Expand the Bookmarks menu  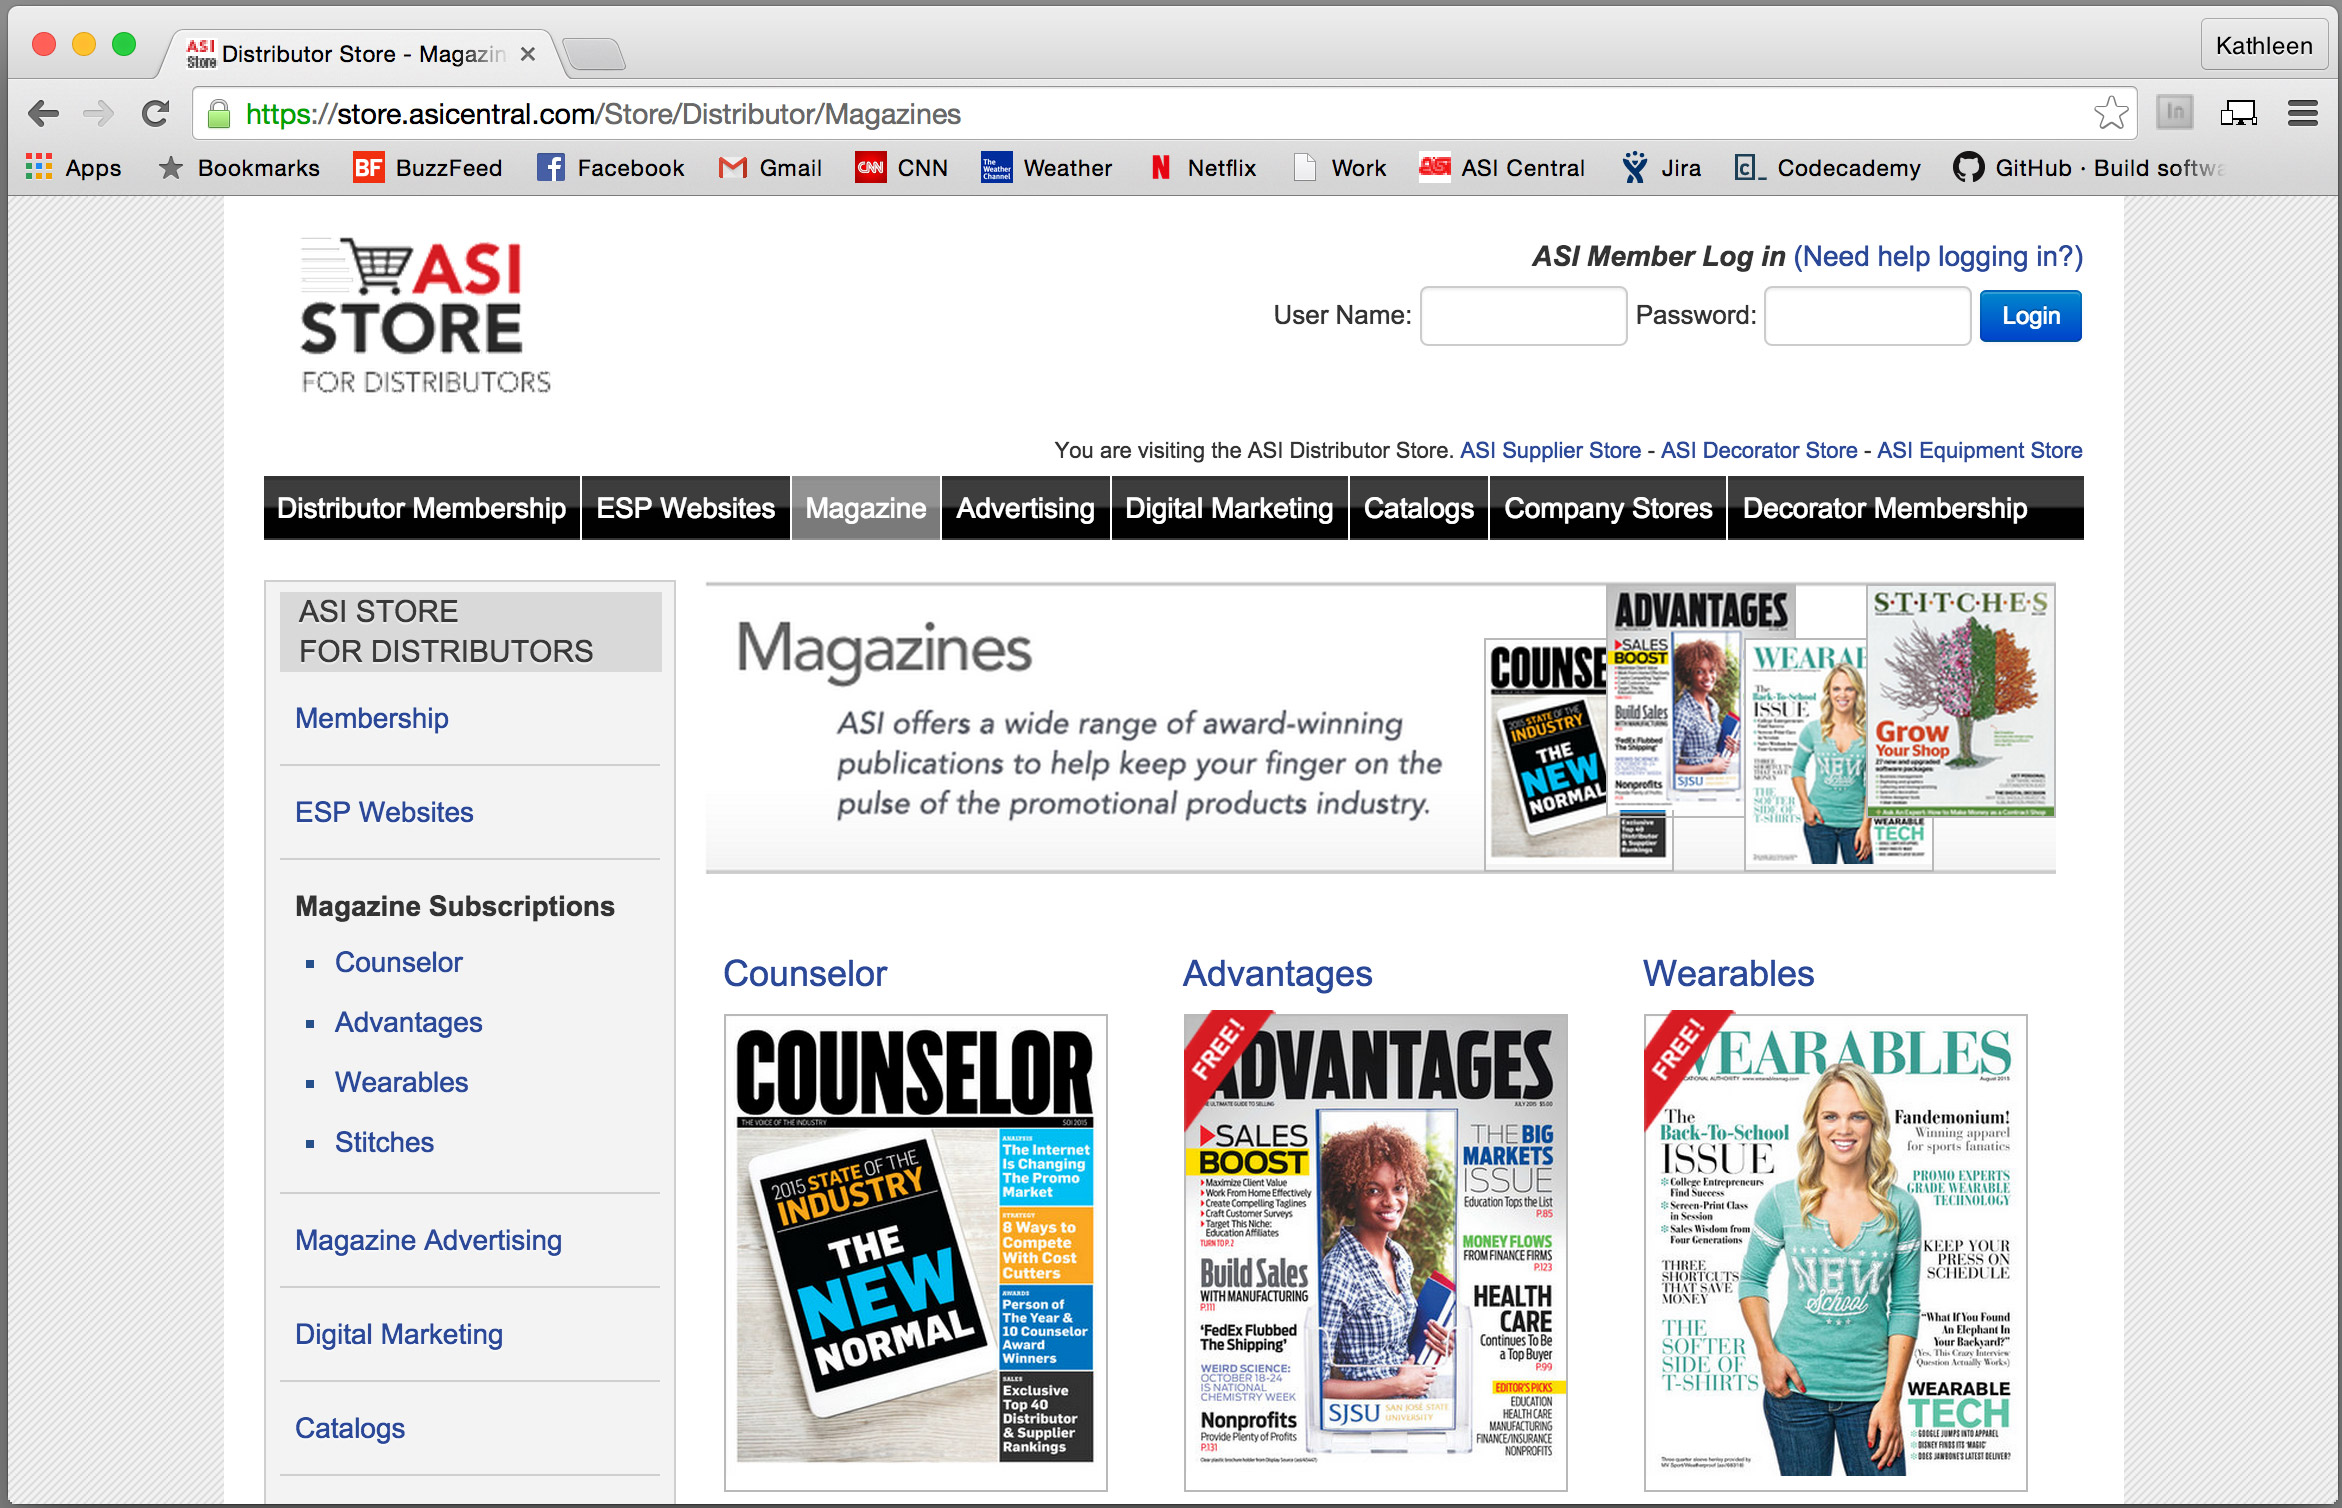point(238,168)
